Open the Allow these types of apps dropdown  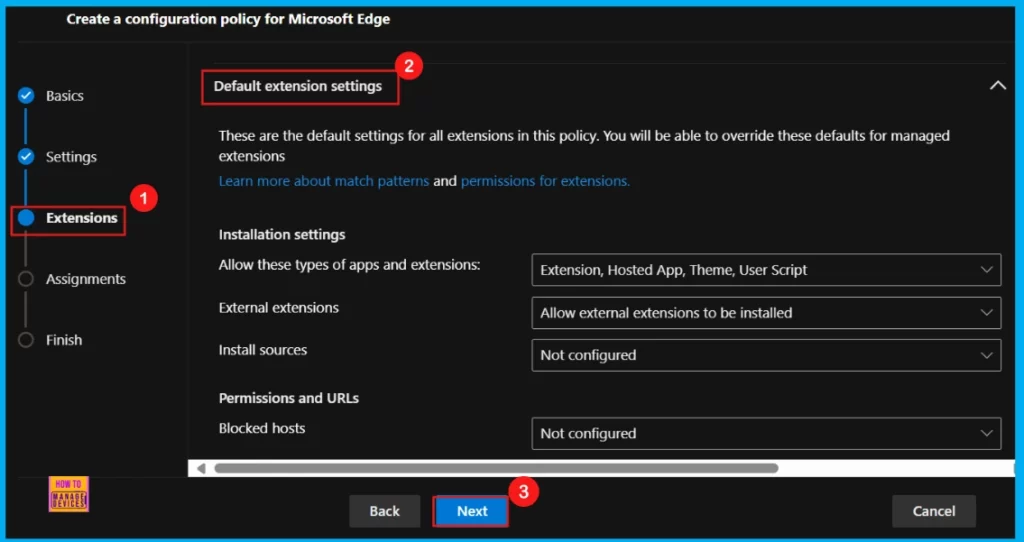tap(766, 270)
